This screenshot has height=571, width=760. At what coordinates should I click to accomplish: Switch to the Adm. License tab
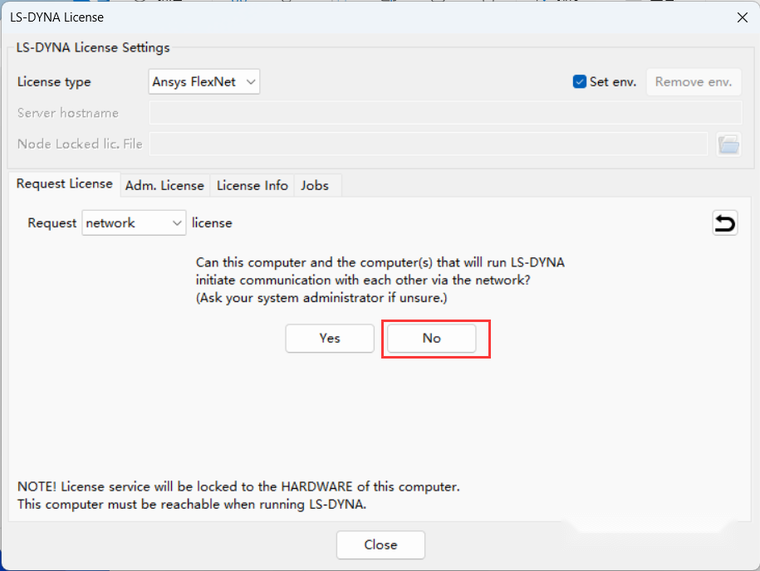tap(165, 186)
